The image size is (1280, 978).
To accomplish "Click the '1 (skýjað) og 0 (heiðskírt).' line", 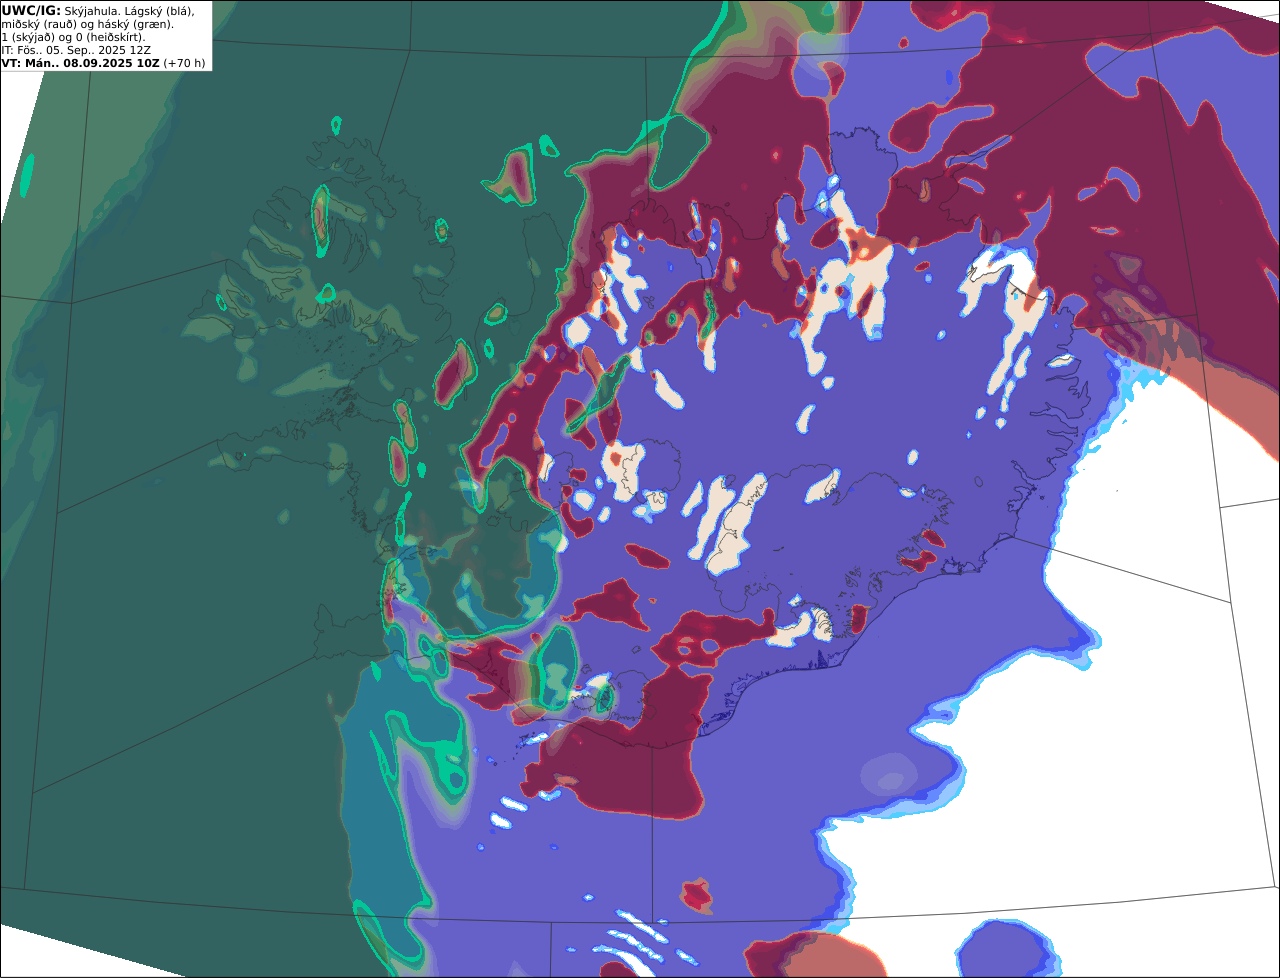I will coord(73,37).
